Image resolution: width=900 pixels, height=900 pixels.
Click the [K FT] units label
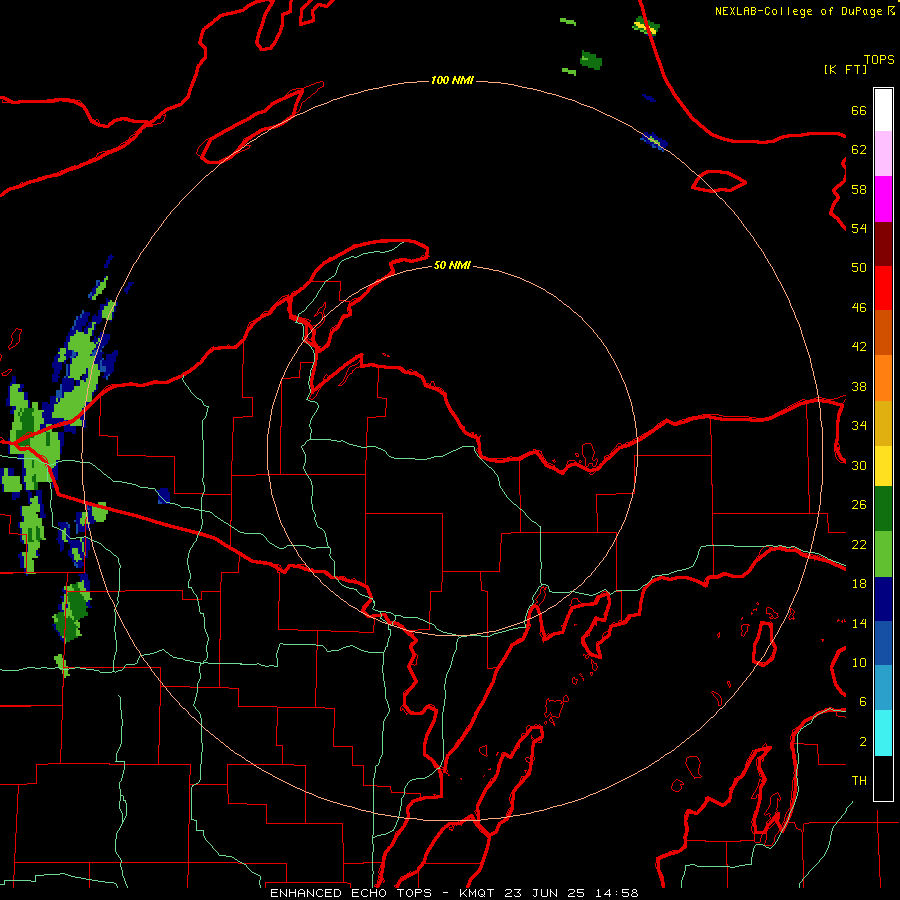pyautogui.click(x=845, y=69)
